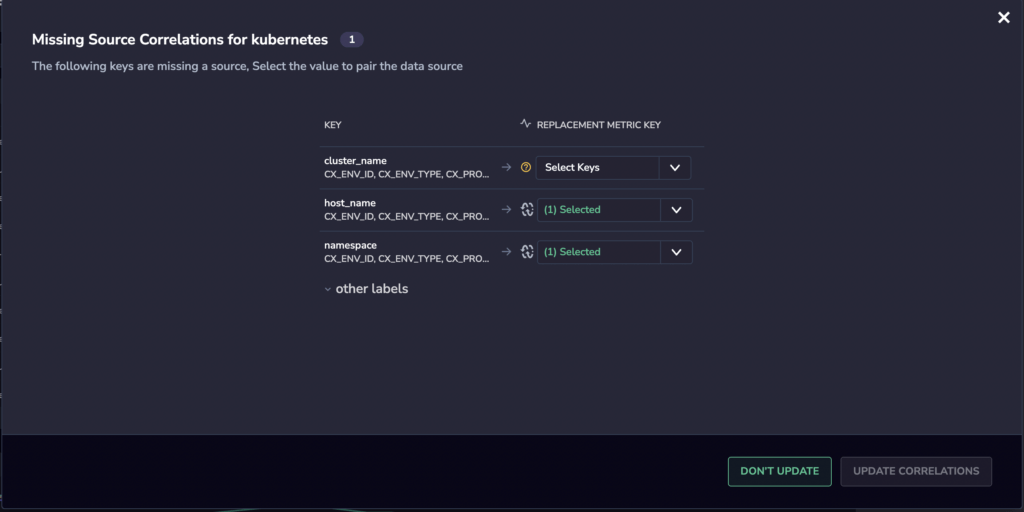
Task: Expand the host_name dropdown chevron
Action: (x=677, y=210)
